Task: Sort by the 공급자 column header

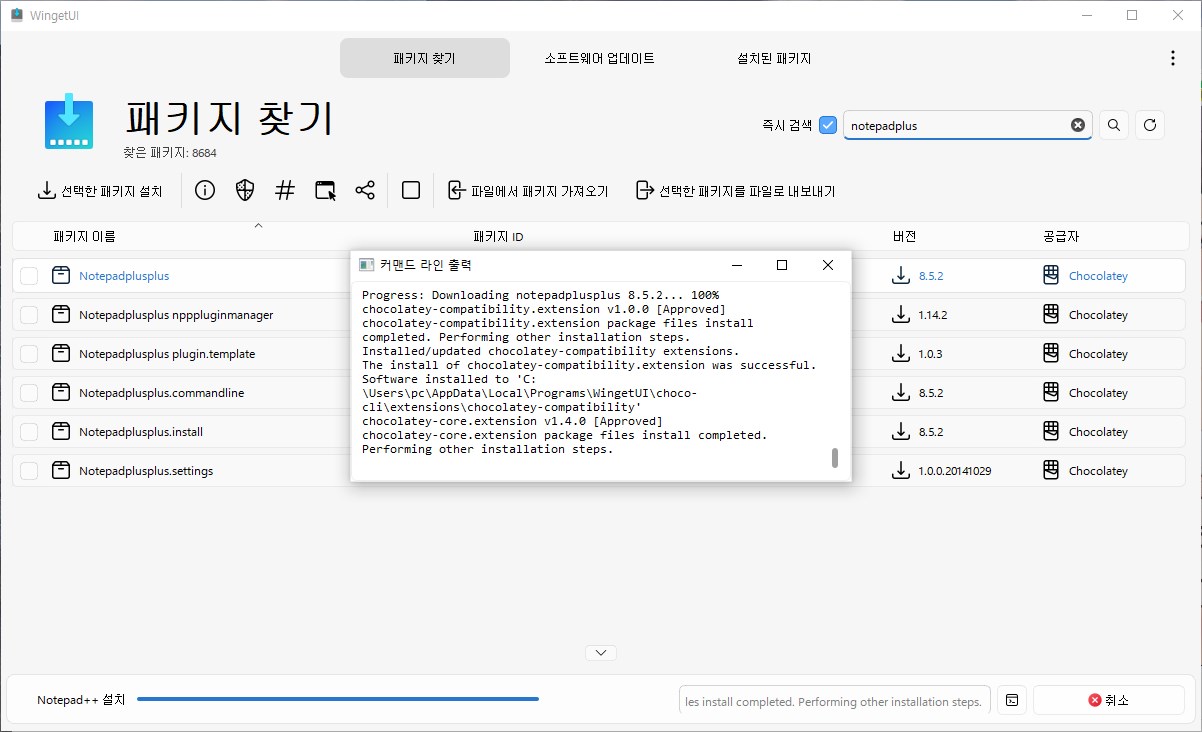Action: (x=1060, y=236)
